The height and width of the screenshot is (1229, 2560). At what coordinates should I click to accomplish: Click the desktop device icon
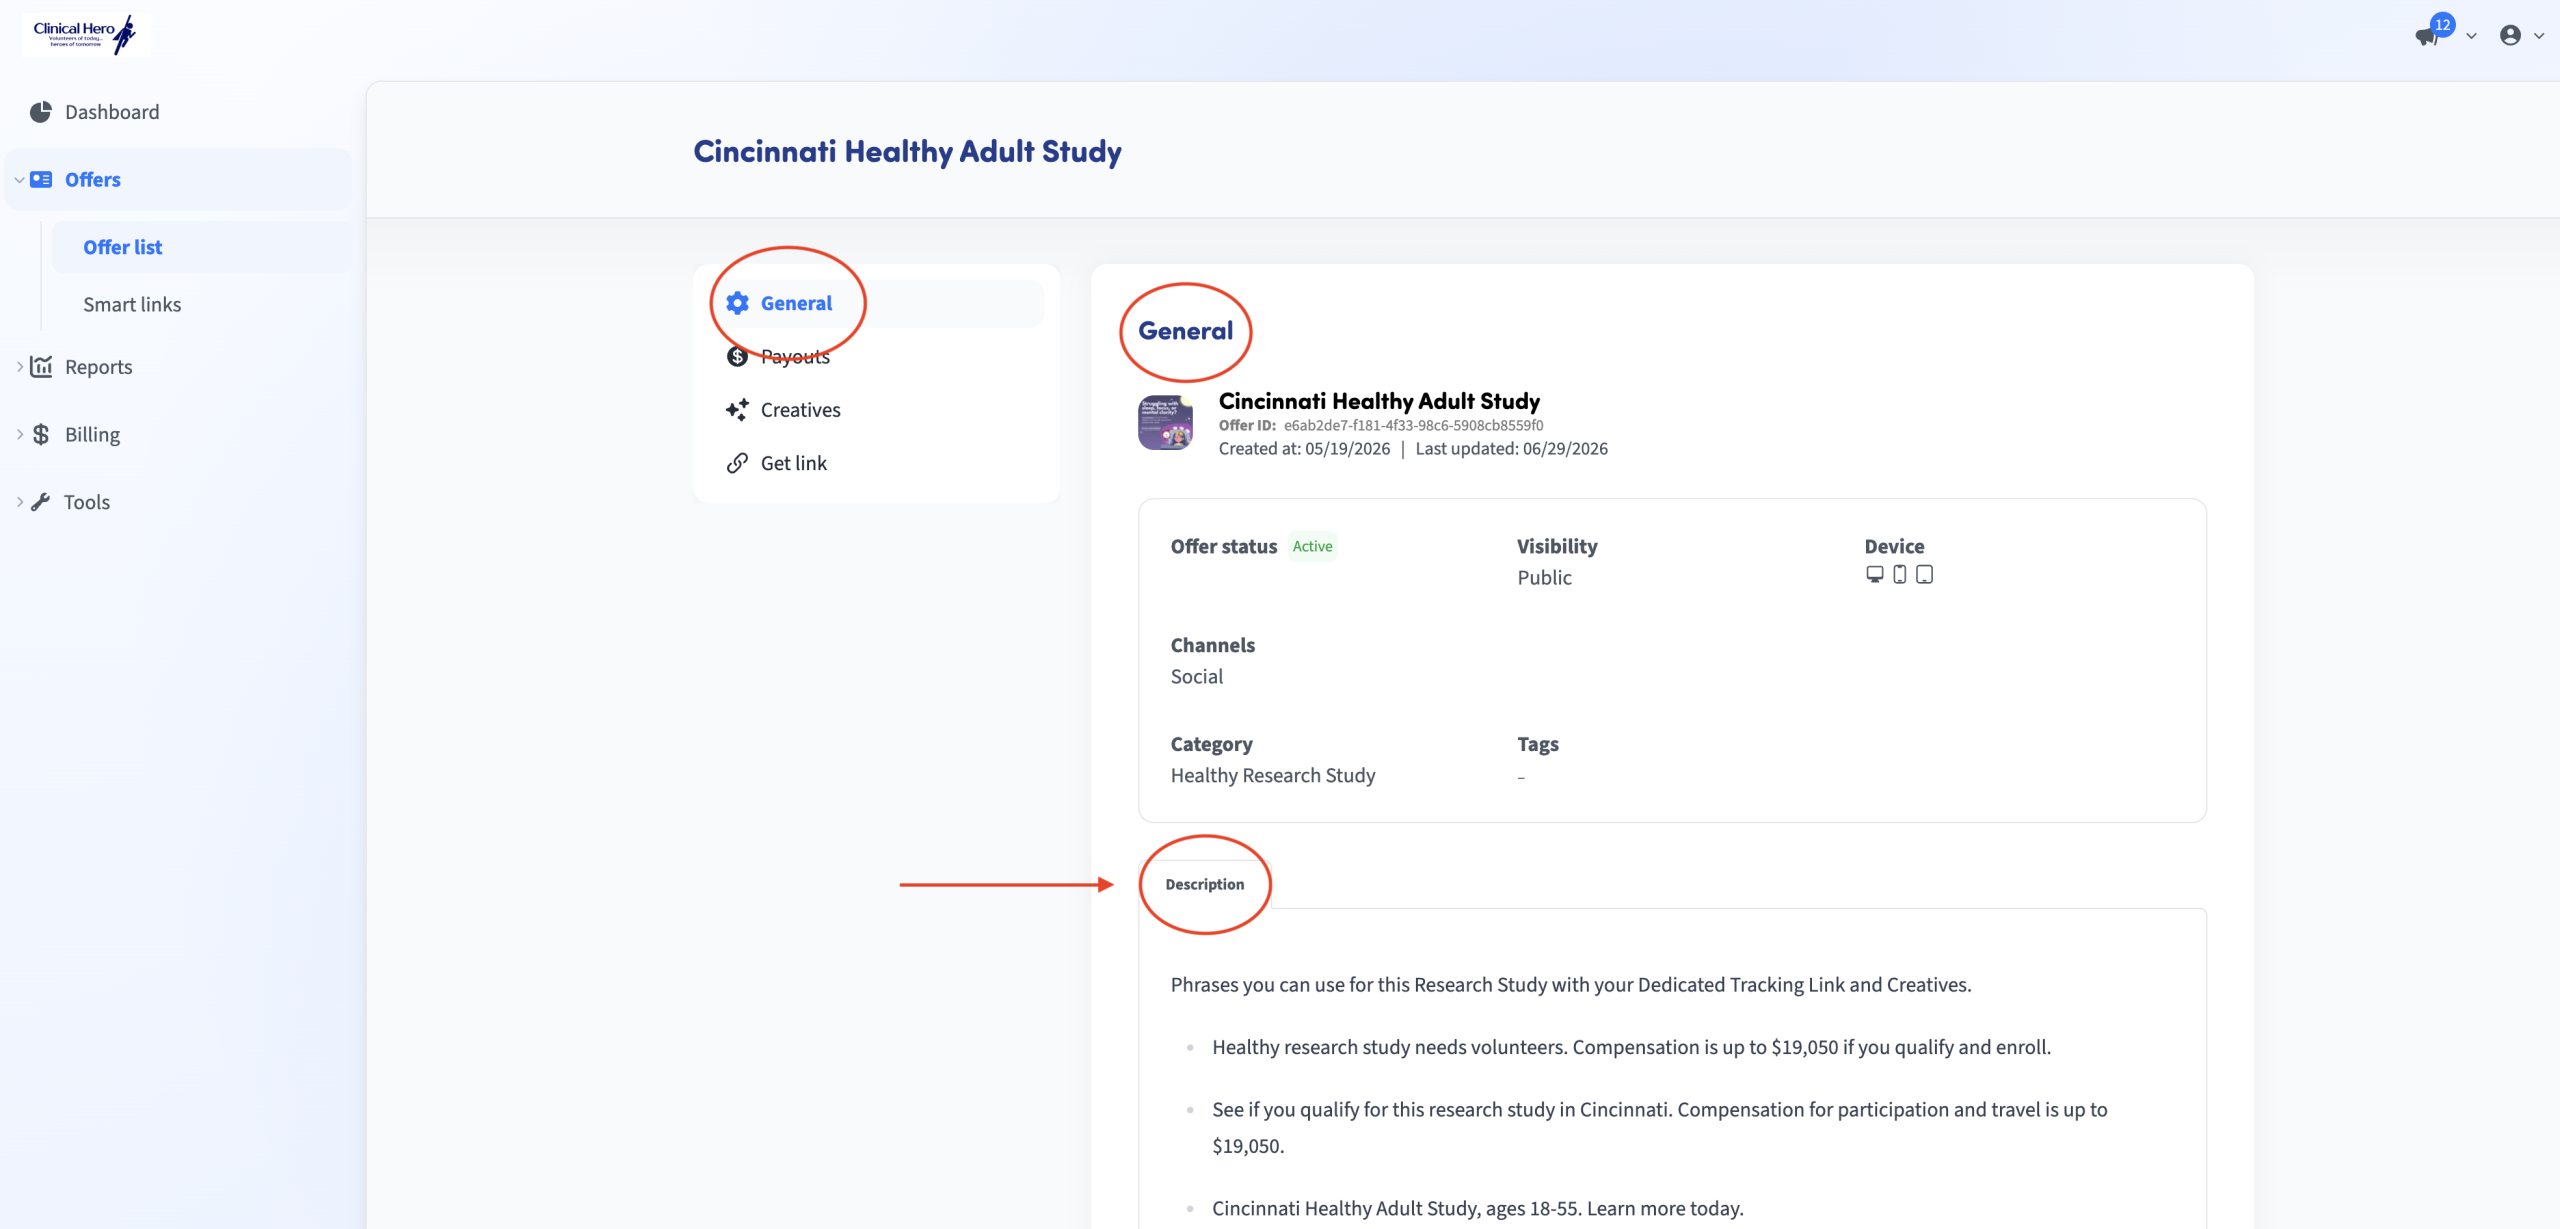click(1875, 574)
